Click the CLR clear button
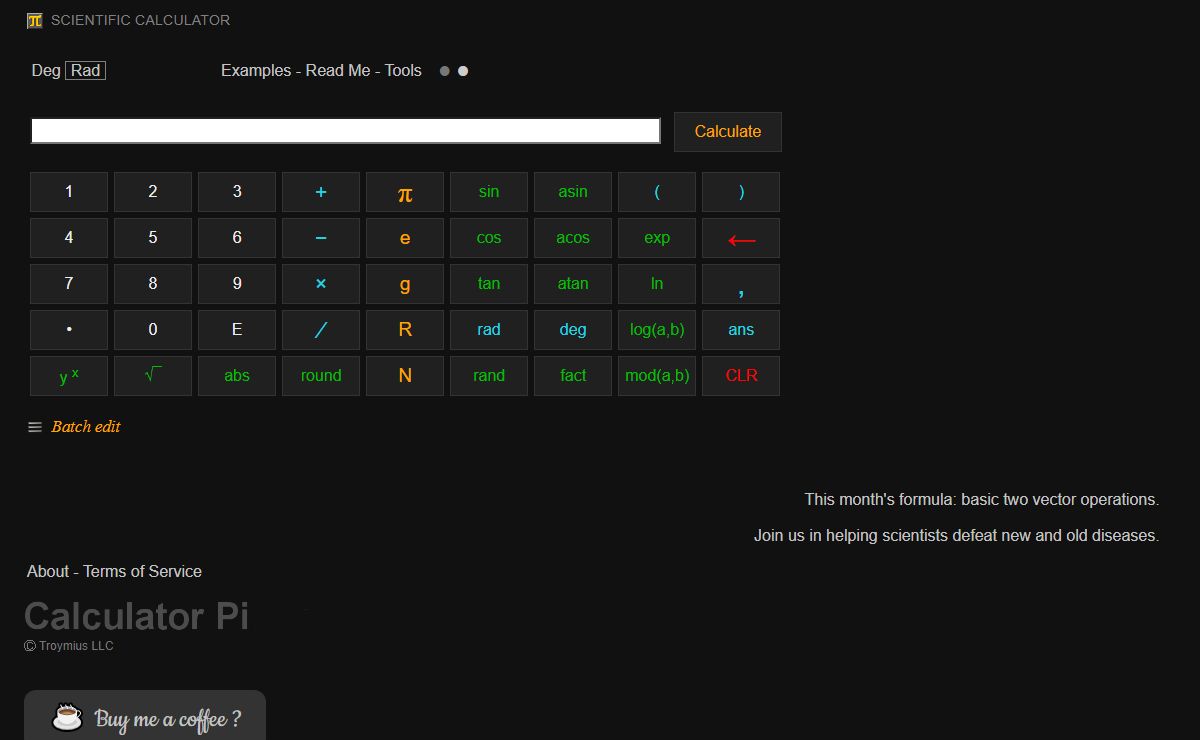 tap(741, 376)
